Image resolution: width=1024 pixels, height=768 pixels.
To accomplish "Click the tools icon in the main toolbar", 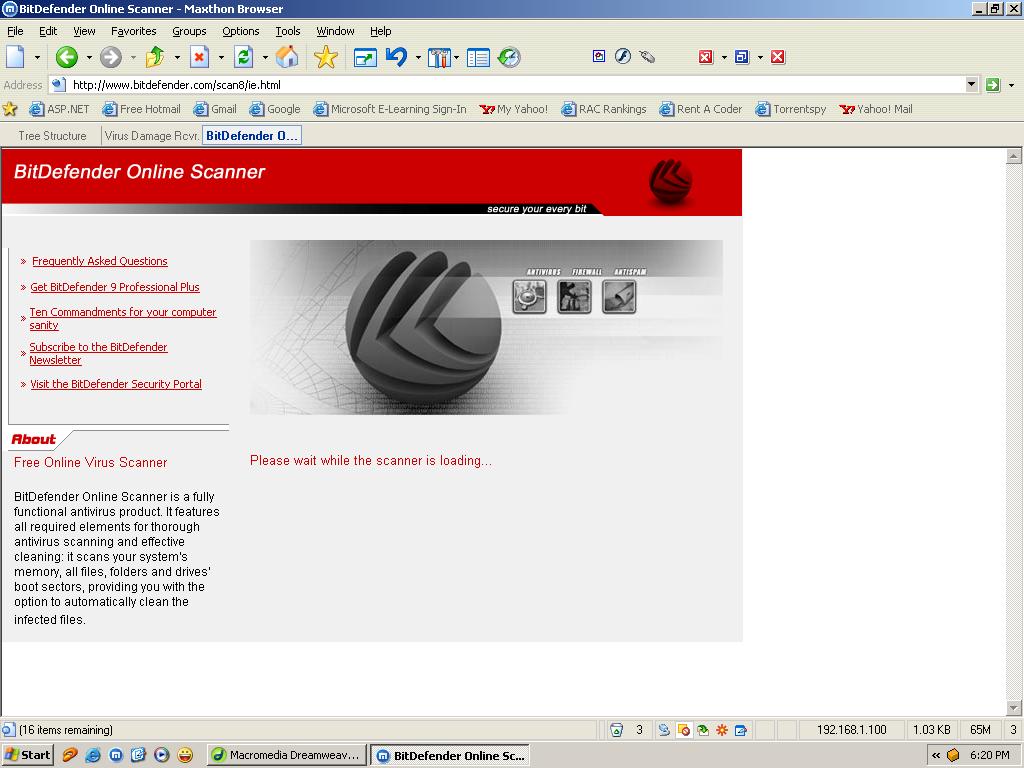I will point(439,58).
